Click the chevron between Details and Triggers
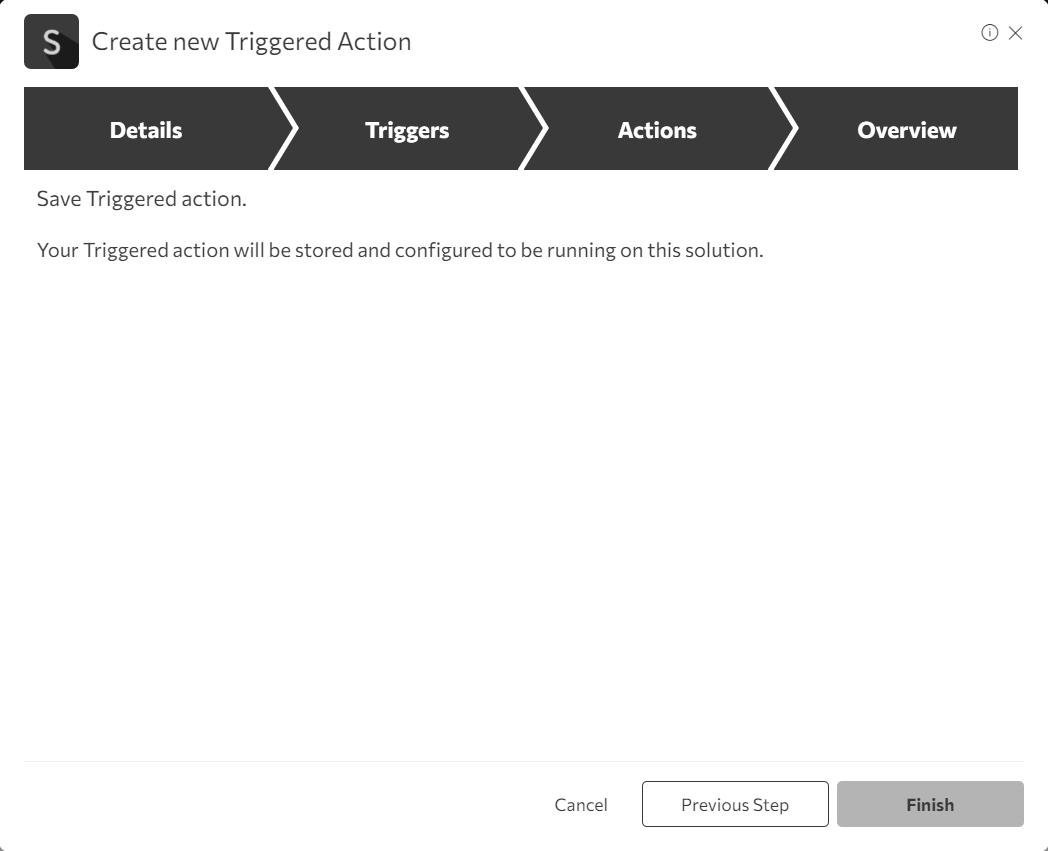This screenshot has width=1048, height=851. (285, 129)
